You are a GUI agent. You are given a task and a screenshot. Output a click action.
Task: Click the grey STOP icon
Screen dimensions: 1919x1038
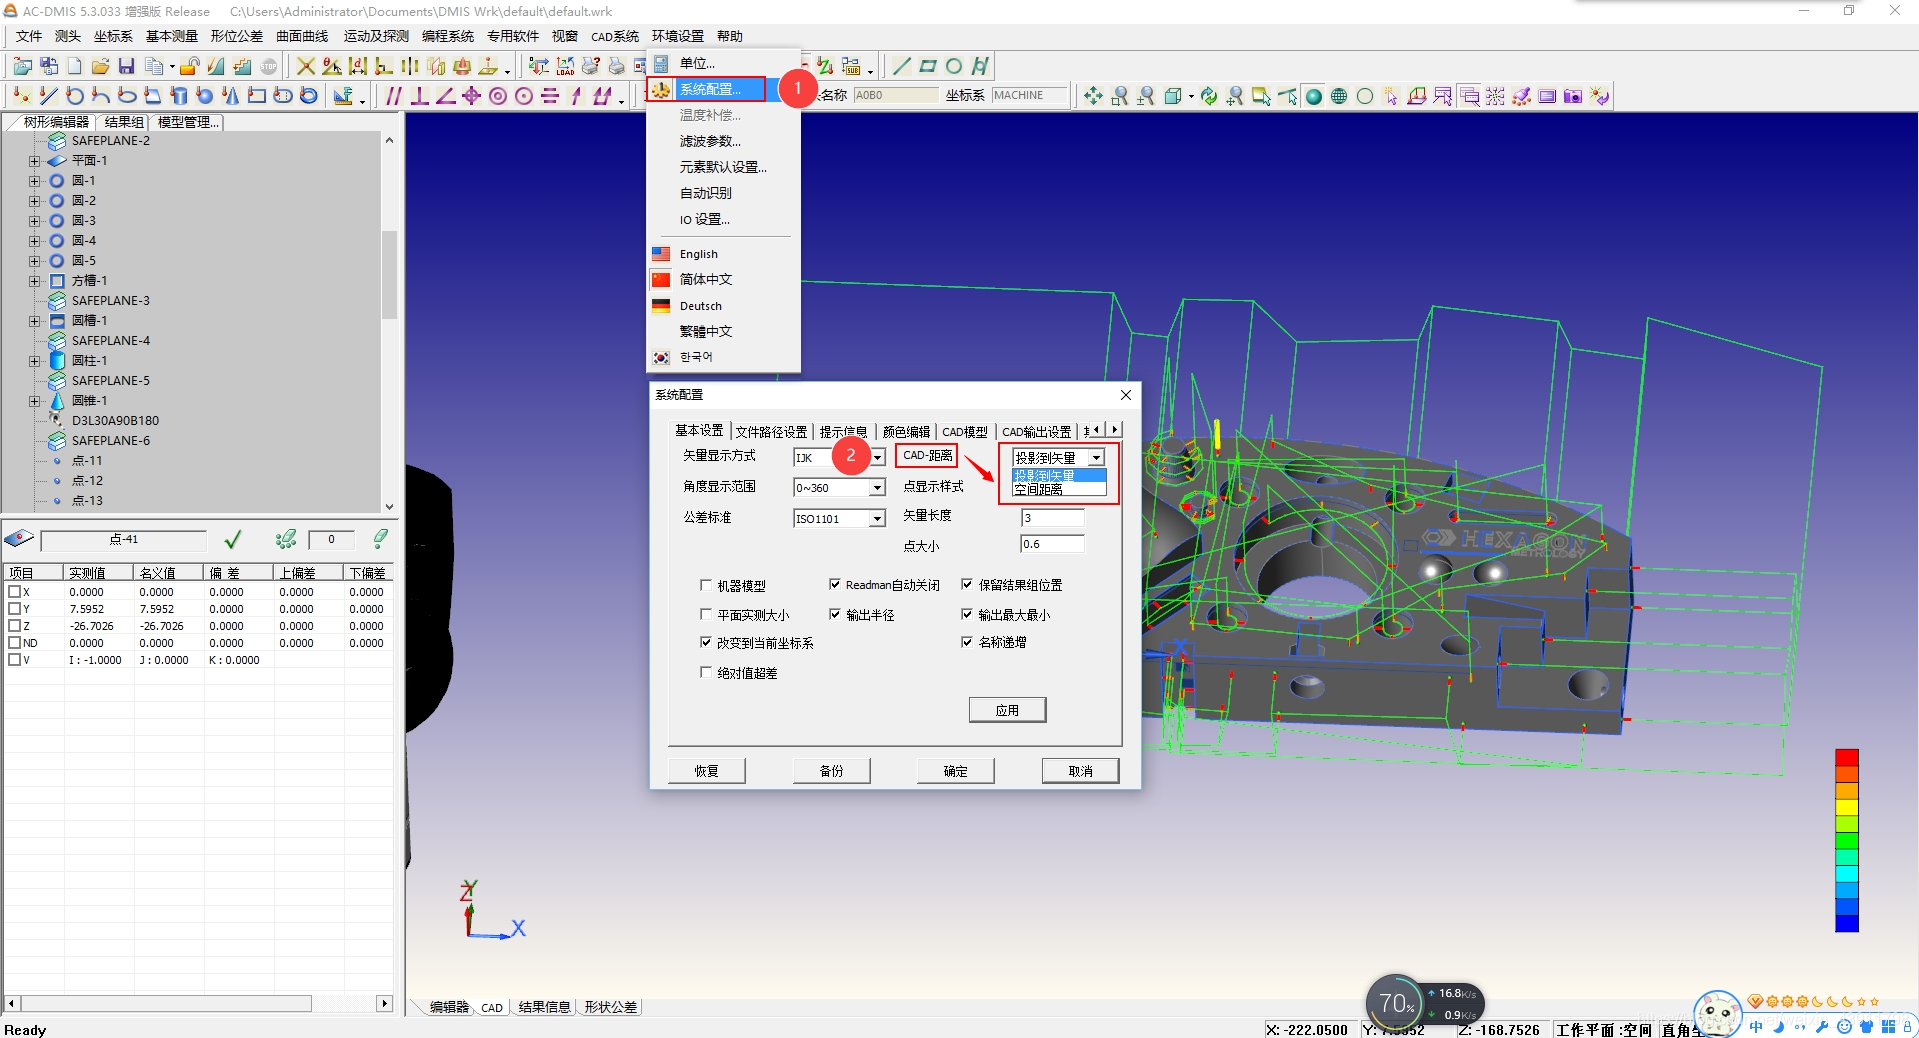tap(268, 66)
